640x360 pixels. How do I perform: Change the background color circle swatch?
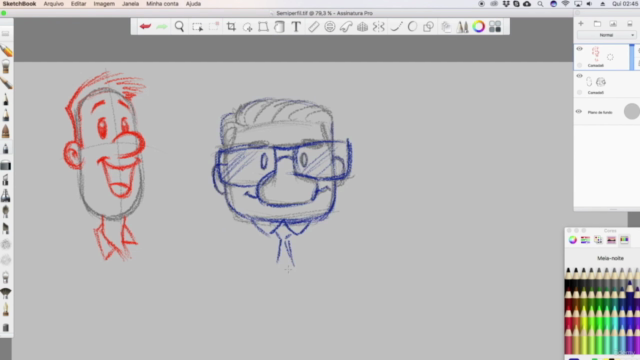coord(631,111)
